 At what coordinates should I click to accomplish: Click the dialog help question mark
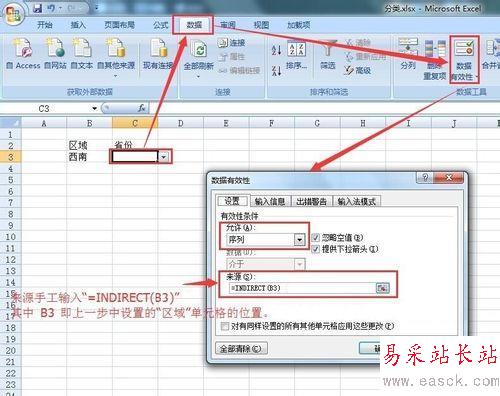pos(425,178)
